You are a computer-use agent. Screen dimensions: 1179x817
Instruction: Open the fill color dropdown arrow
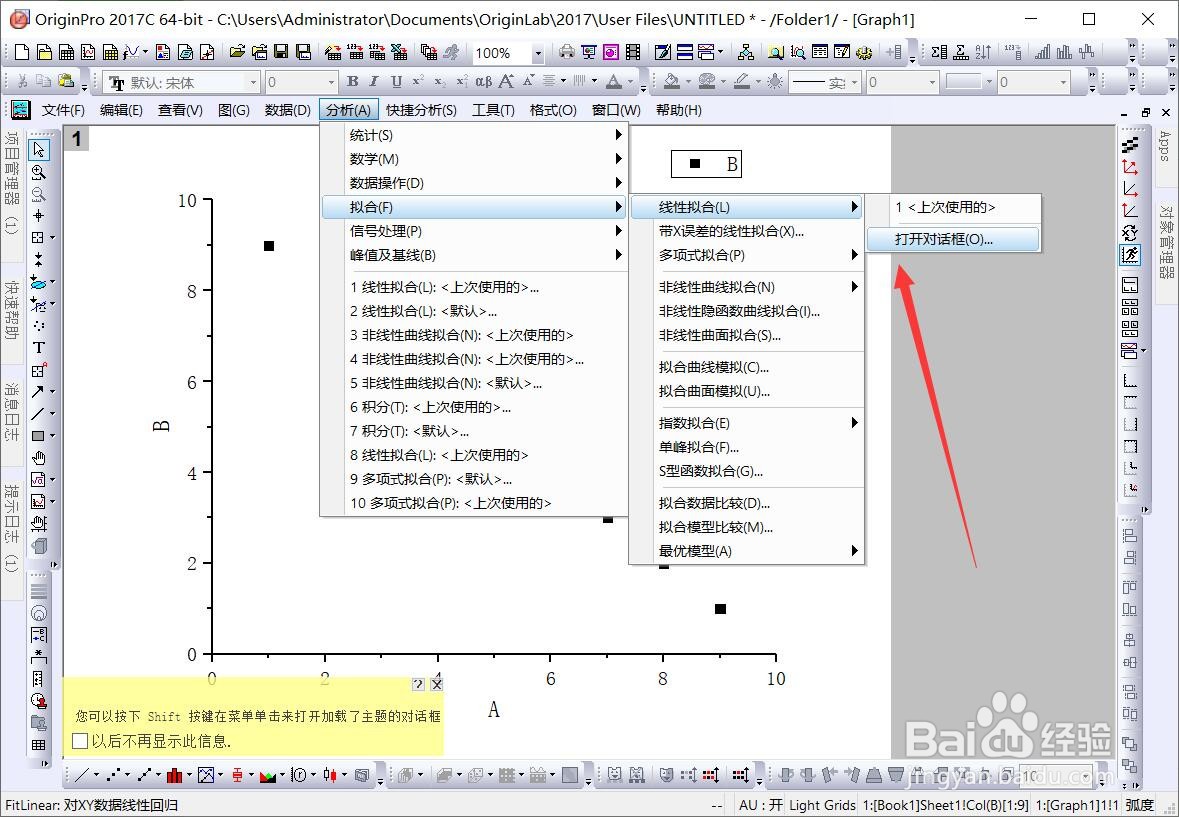coord(690,81)
